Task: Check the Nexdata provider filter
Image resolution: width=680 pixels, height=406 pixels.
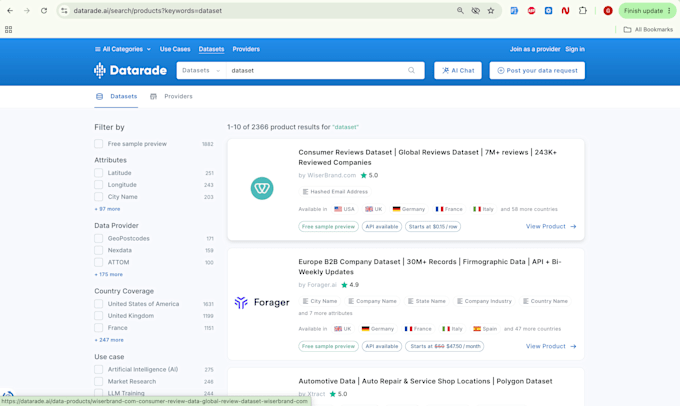Action: 98,250
